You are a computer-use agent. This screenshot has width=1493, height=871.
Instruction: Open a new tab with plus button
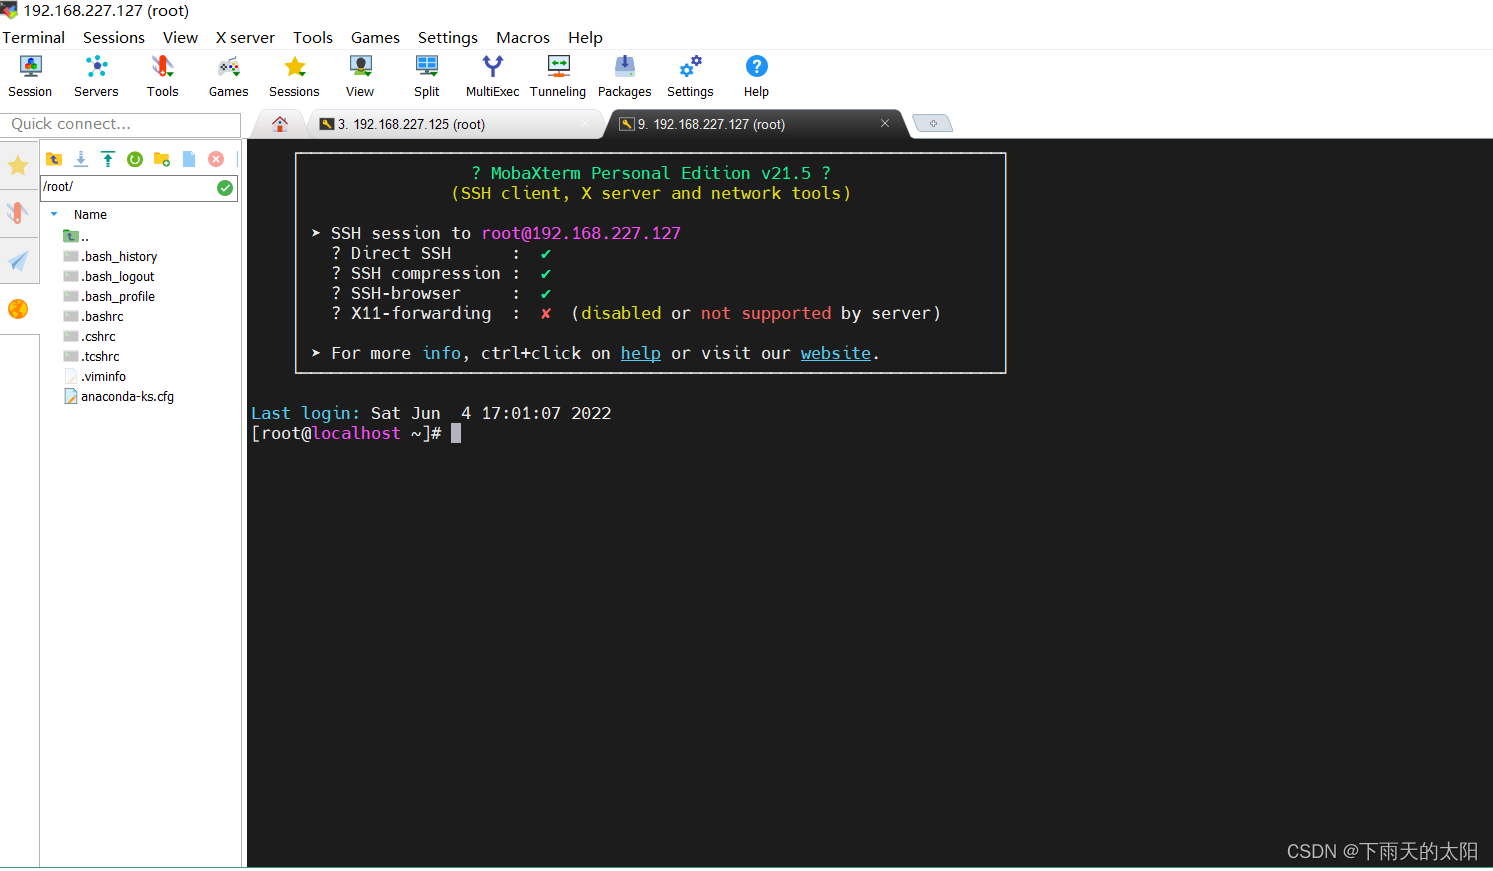pos(933,124)
